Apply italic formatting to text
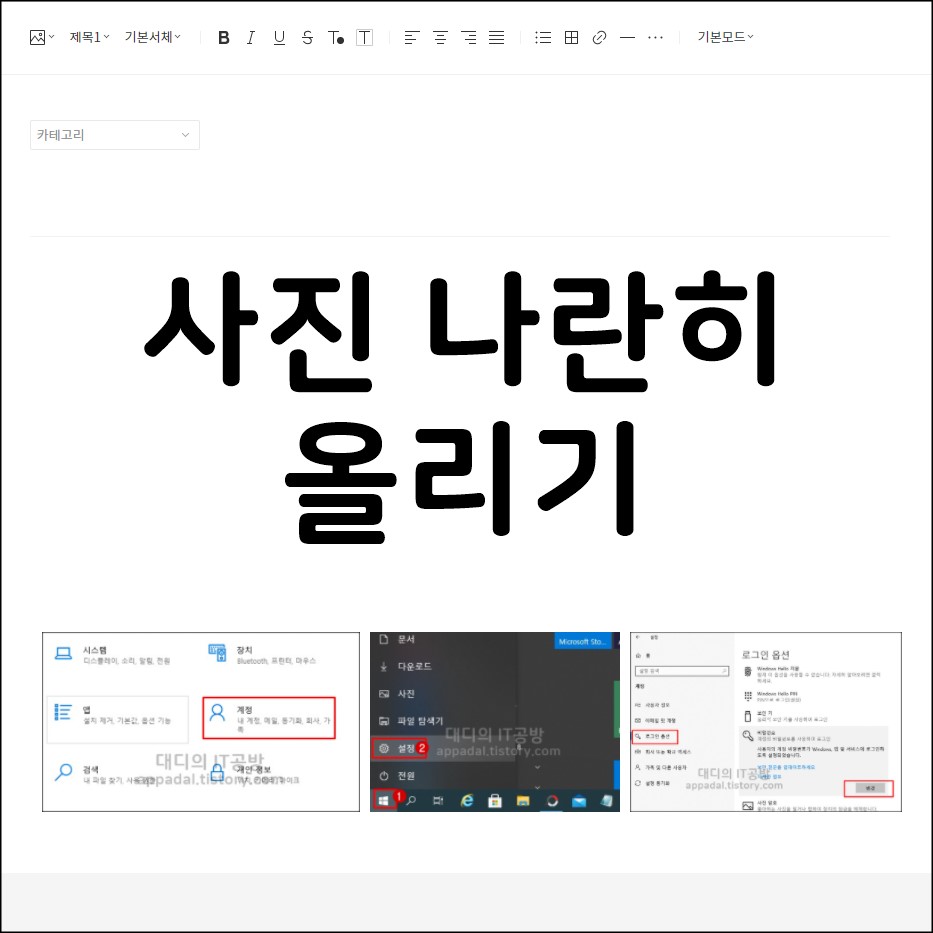 [x=252, y=37]
